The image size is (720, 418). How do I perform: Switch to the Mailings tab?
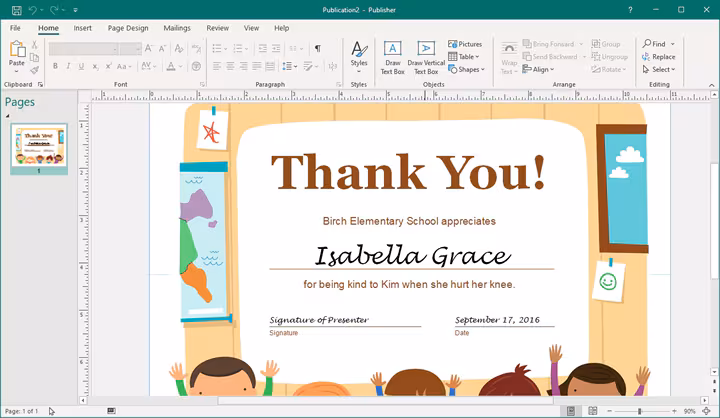177,28
